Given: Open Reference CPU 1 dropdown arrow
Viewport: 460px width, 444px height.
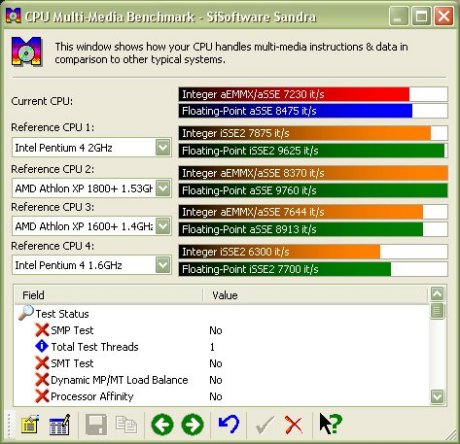Looking at the screenshot, I should [x=163, y=147].
